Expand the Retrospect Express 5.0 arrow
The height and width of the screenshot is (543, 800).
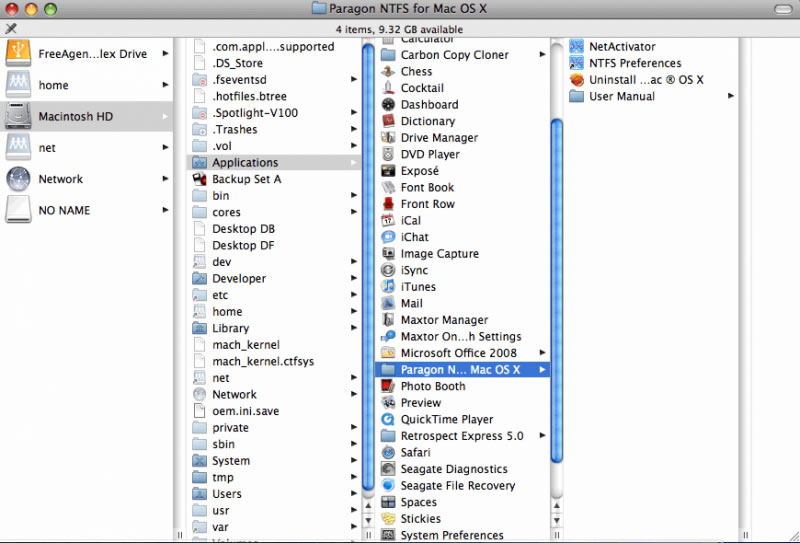click(542, 436)
